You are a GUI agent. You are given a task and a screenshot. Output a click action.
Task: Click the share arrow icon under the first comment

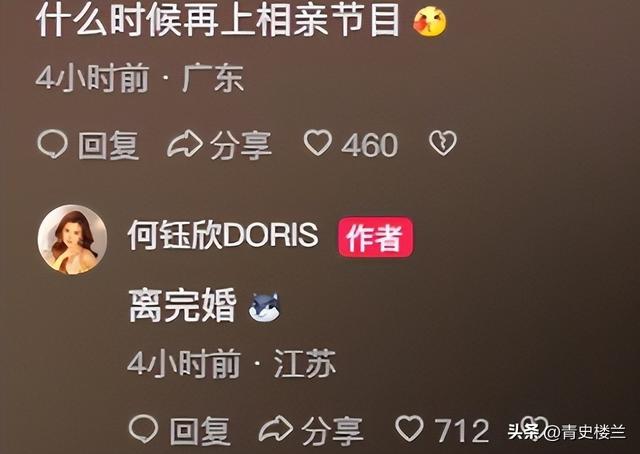coord(185,145)
